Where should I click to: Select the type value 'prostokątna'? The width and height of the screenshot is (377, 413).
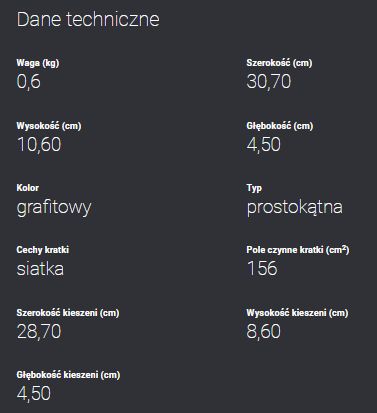(x=295, y=208)
